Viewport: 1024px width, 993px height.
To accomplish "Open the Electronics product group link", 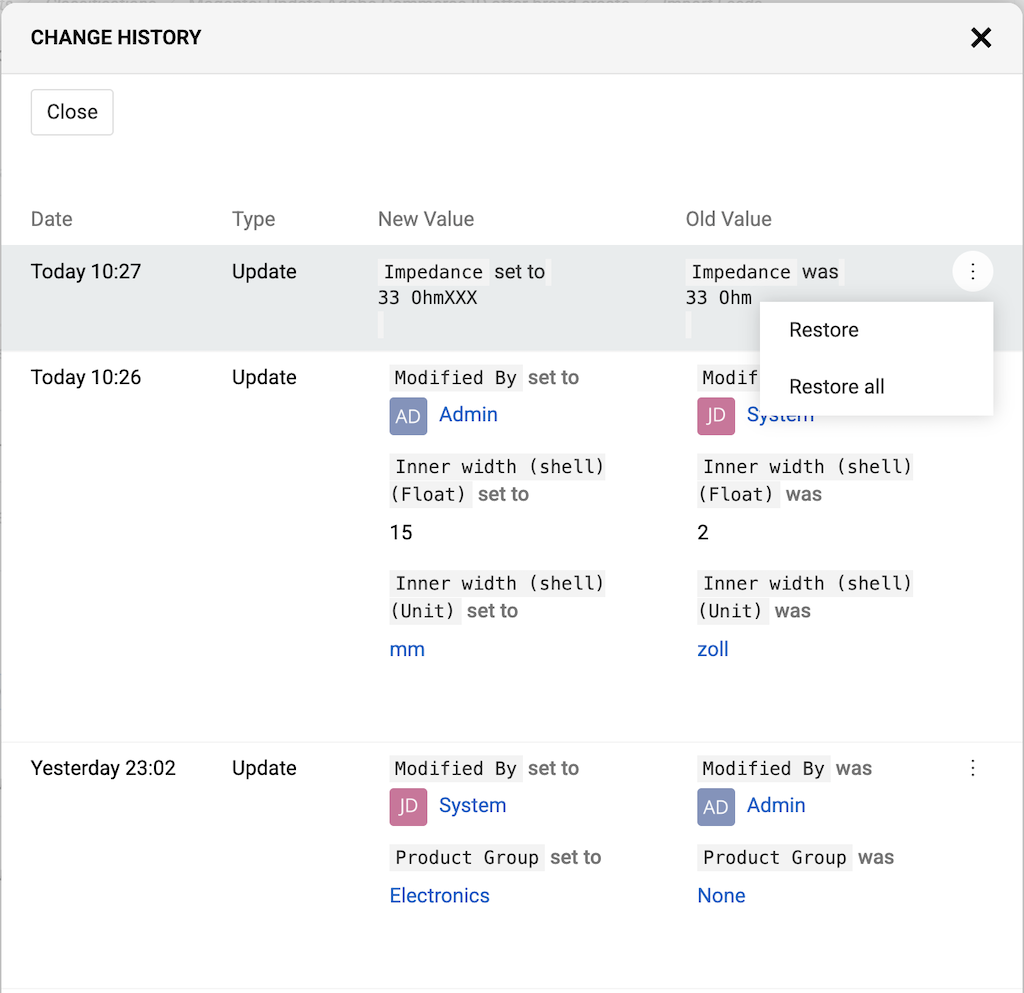I will (x=440, y=896).
